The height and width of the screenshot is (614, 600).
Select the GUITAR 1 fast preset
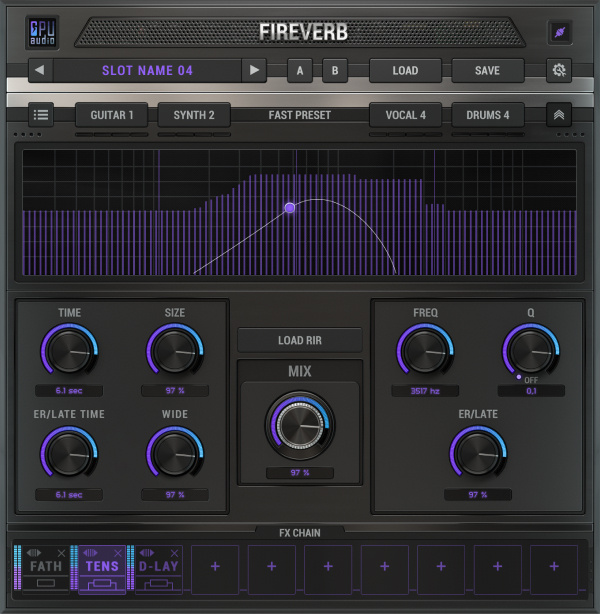pos(112,115)
